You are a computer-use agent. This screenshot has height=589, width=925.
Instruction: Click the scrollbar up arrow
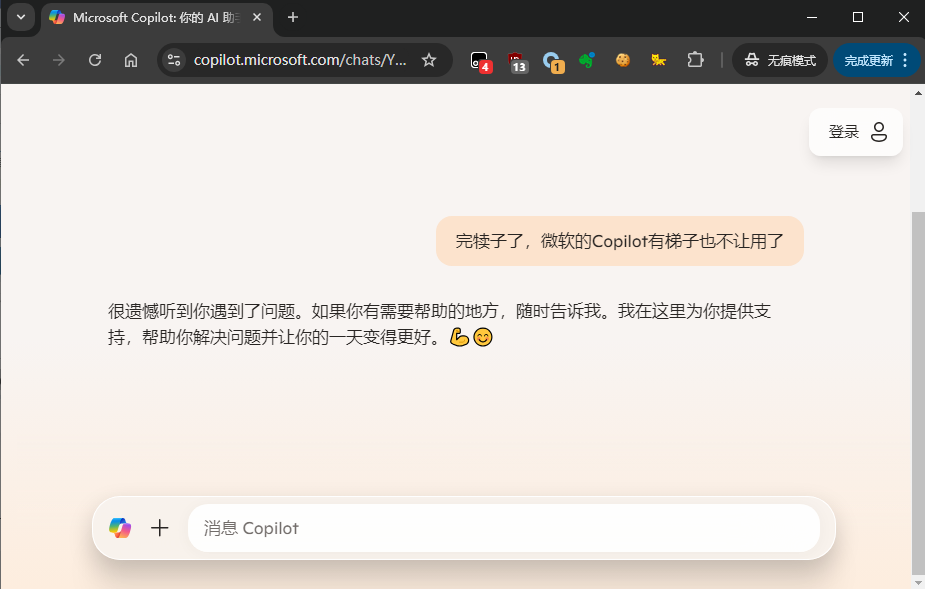[x=919, y=93]
